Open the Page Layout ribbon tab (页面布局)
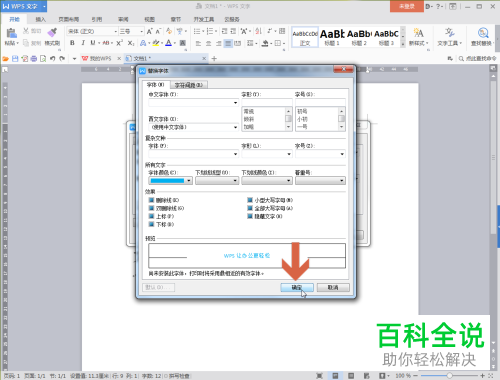The image size is (500, 380). 69,19
